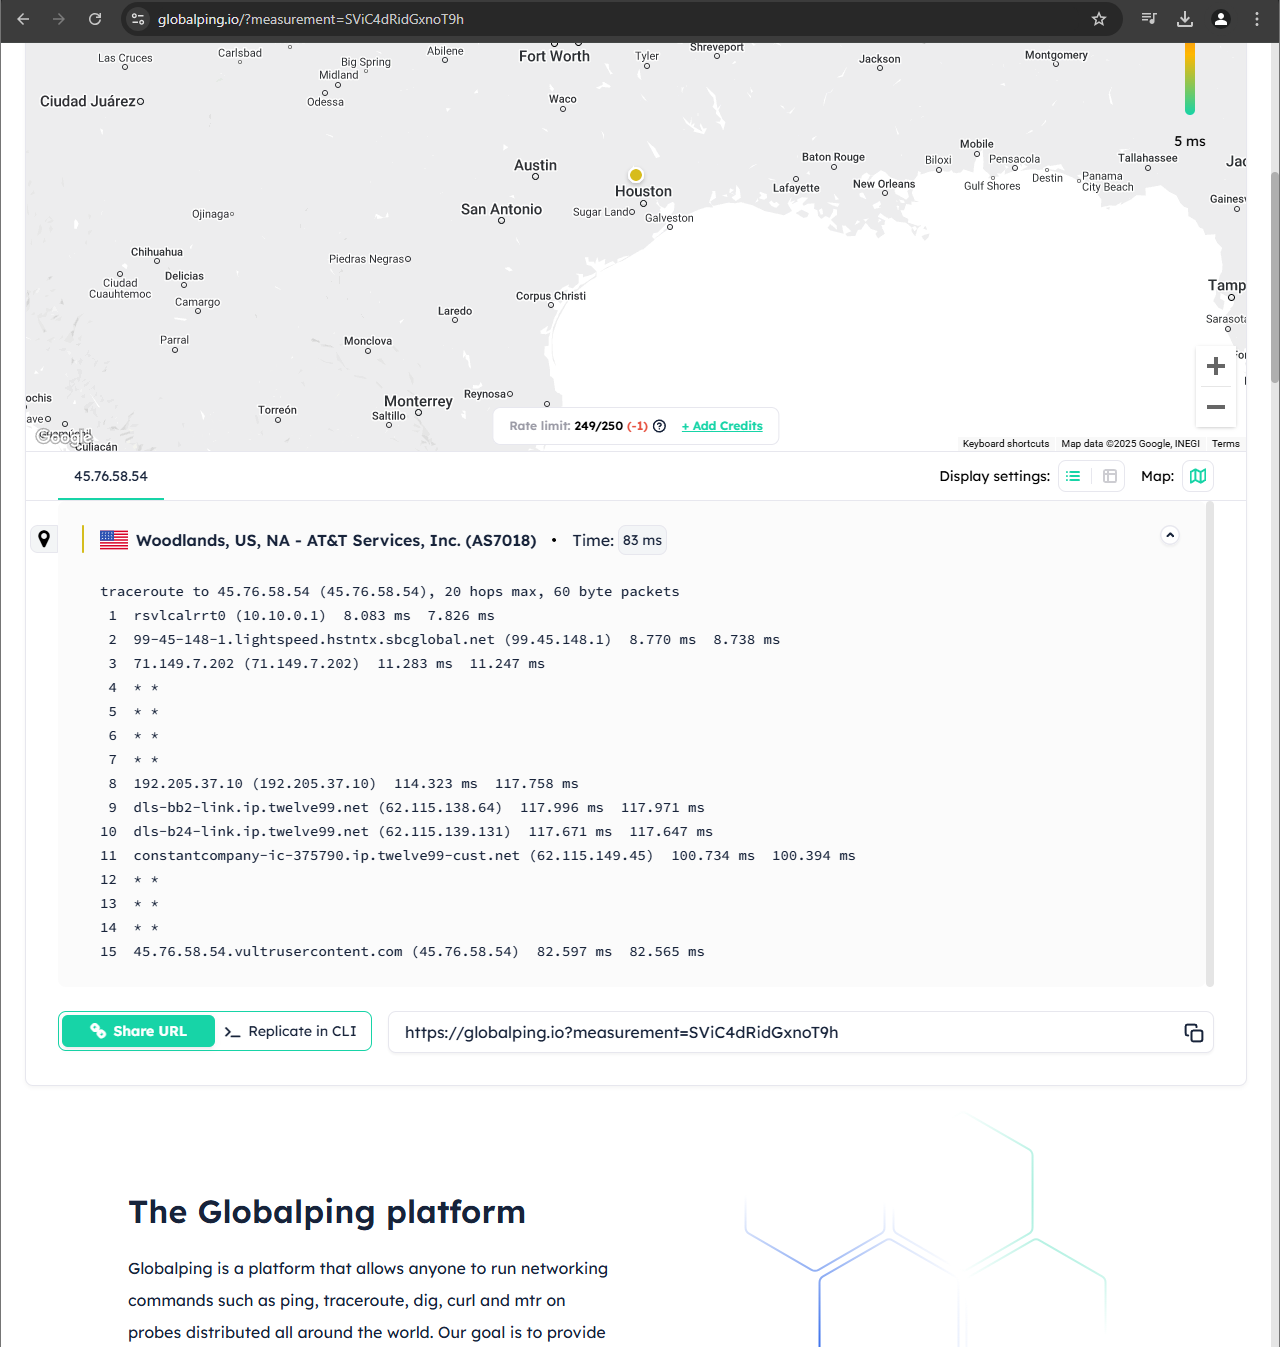Viewport: 1280px width, 1347px height.
Task: Click Fort Worth label on the map
Action: click(x=554, y=56)
